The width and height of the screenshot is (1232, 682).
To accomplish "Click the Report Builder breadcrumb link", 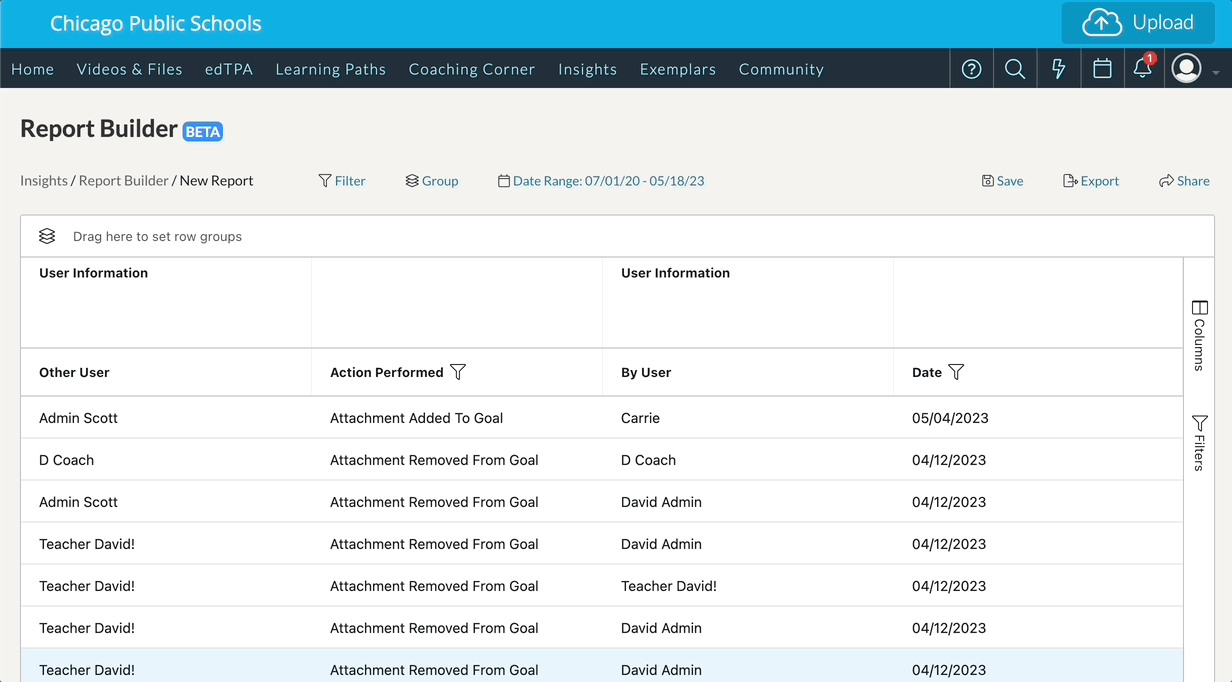I will coord(123,181).
